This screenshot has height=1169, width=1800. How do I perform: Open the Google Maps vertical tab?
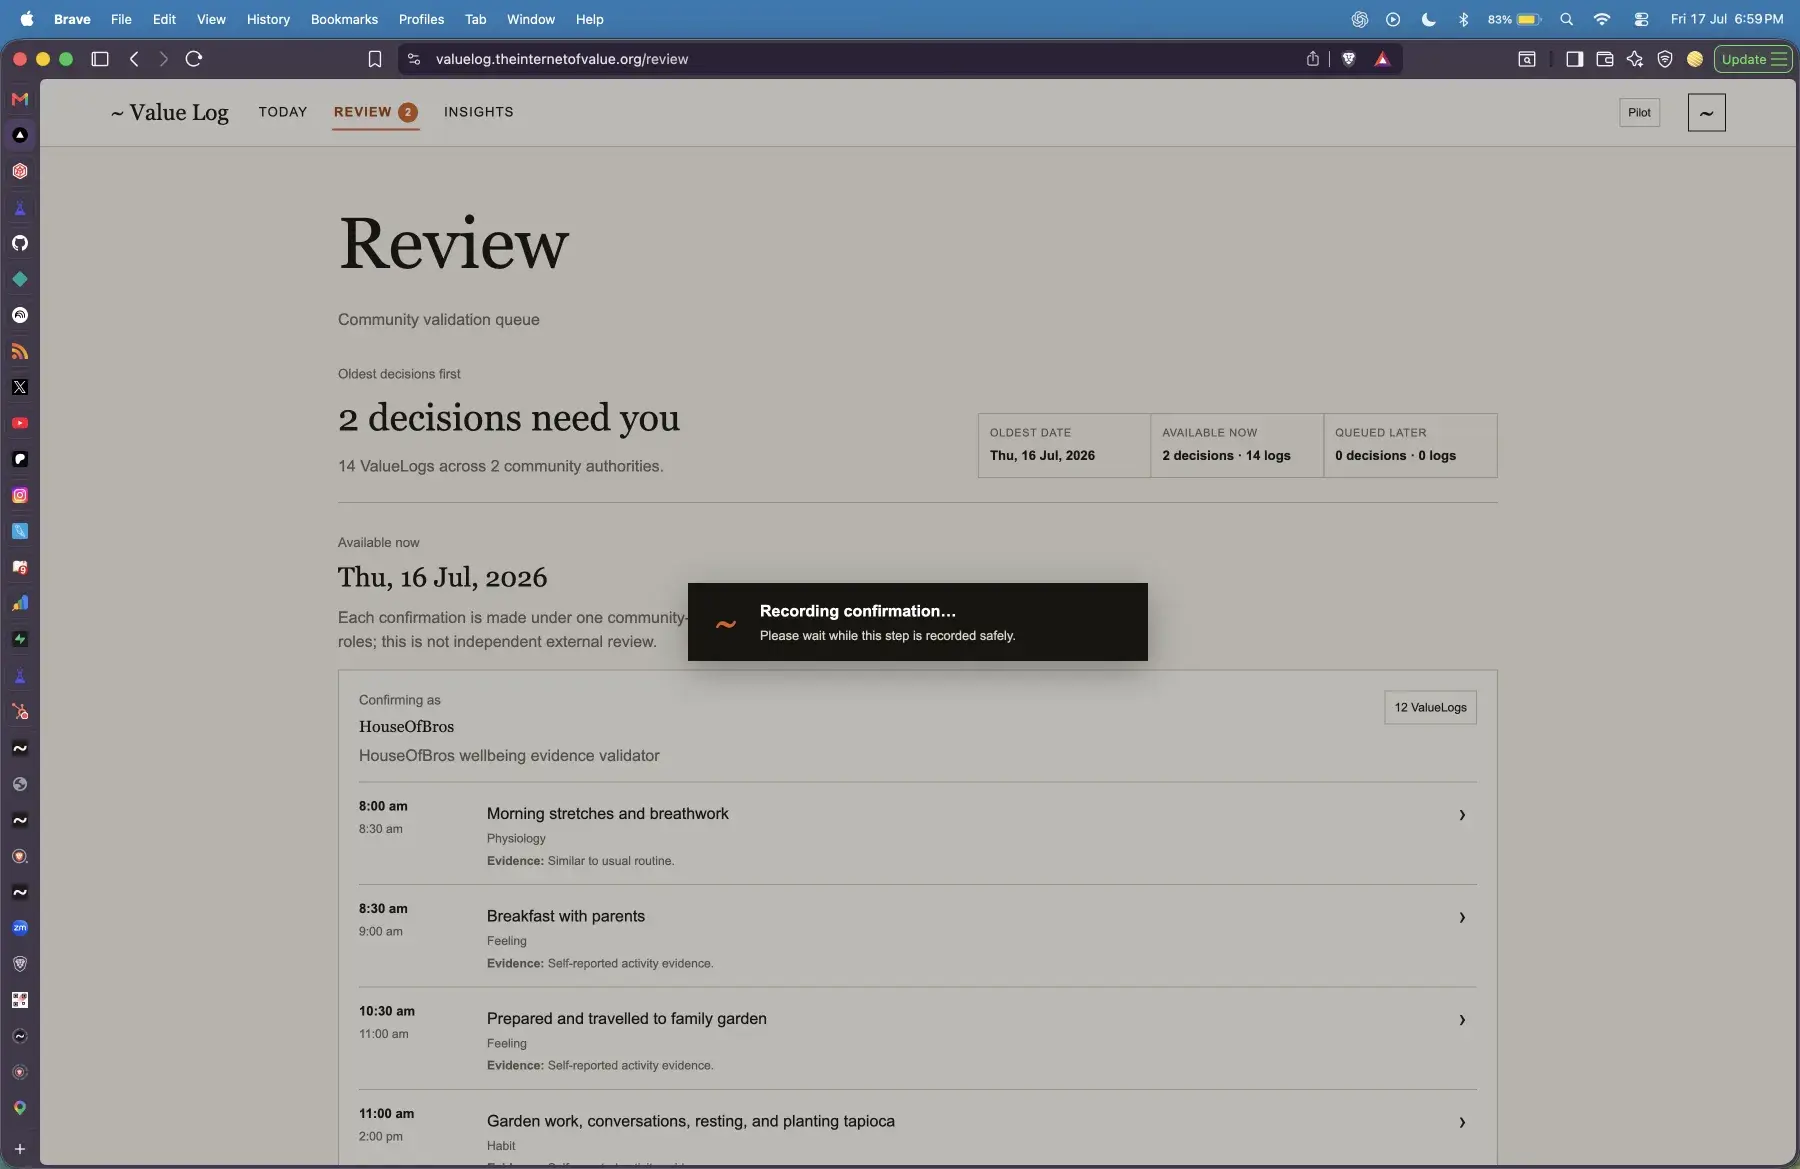pos(20,1108)
